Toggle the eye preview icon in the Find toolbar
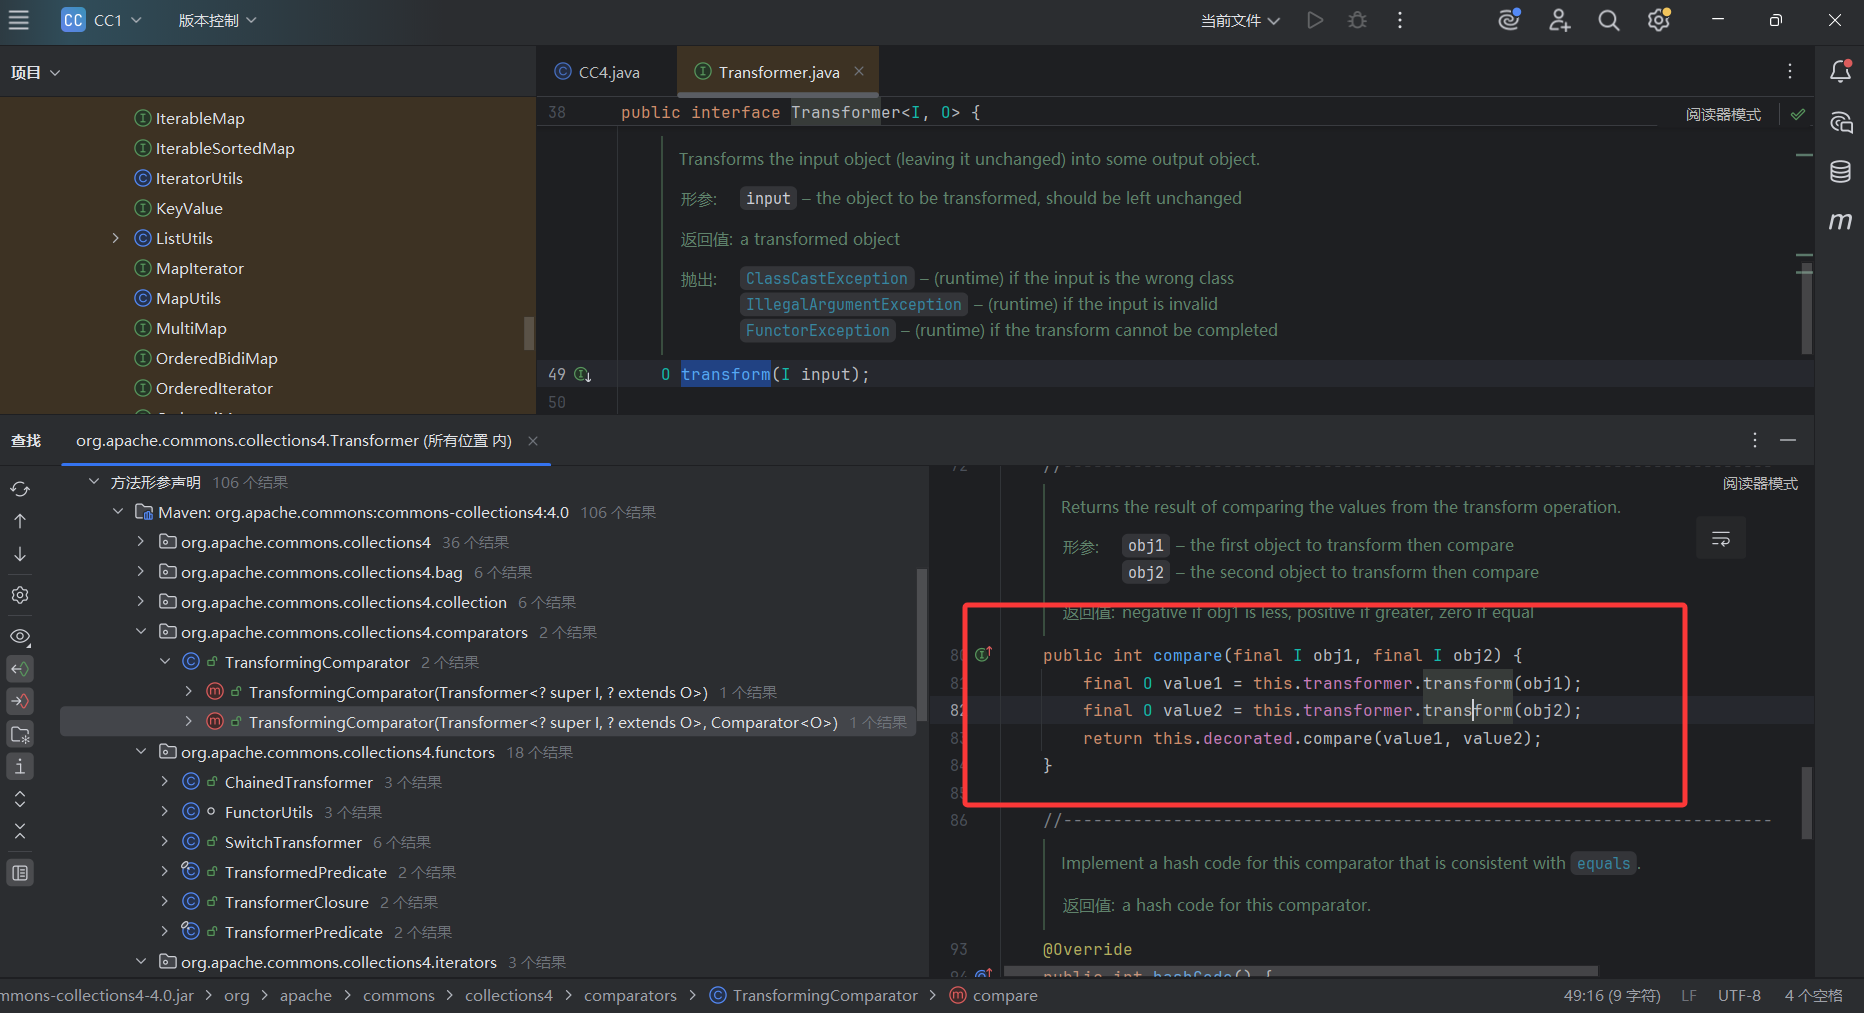 (20, 636)
